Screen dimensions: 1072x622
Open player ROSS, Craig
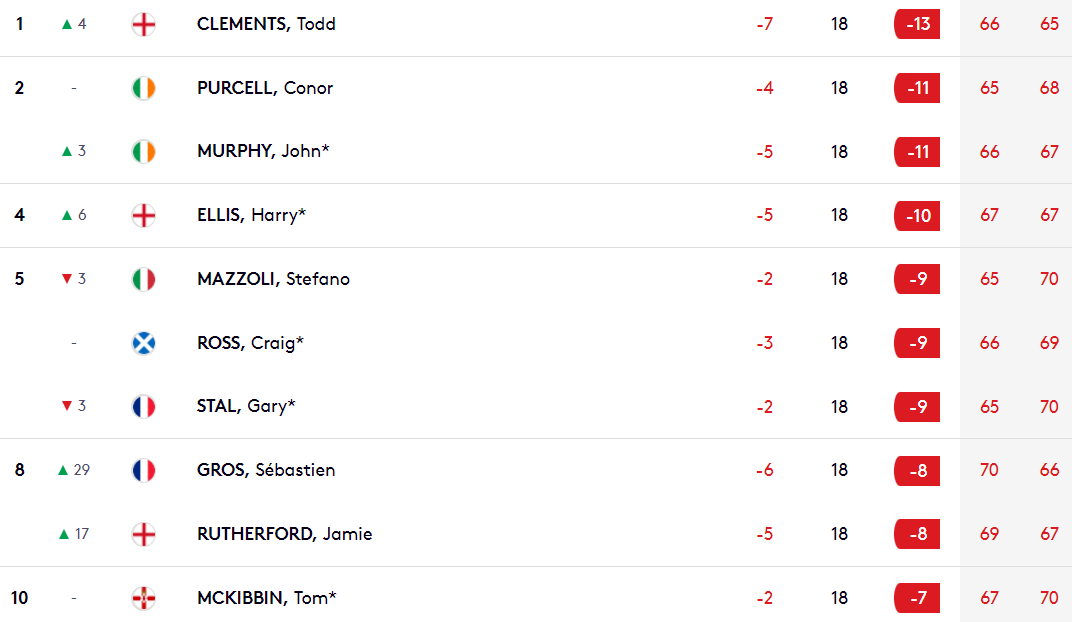(x=250, y=342)
